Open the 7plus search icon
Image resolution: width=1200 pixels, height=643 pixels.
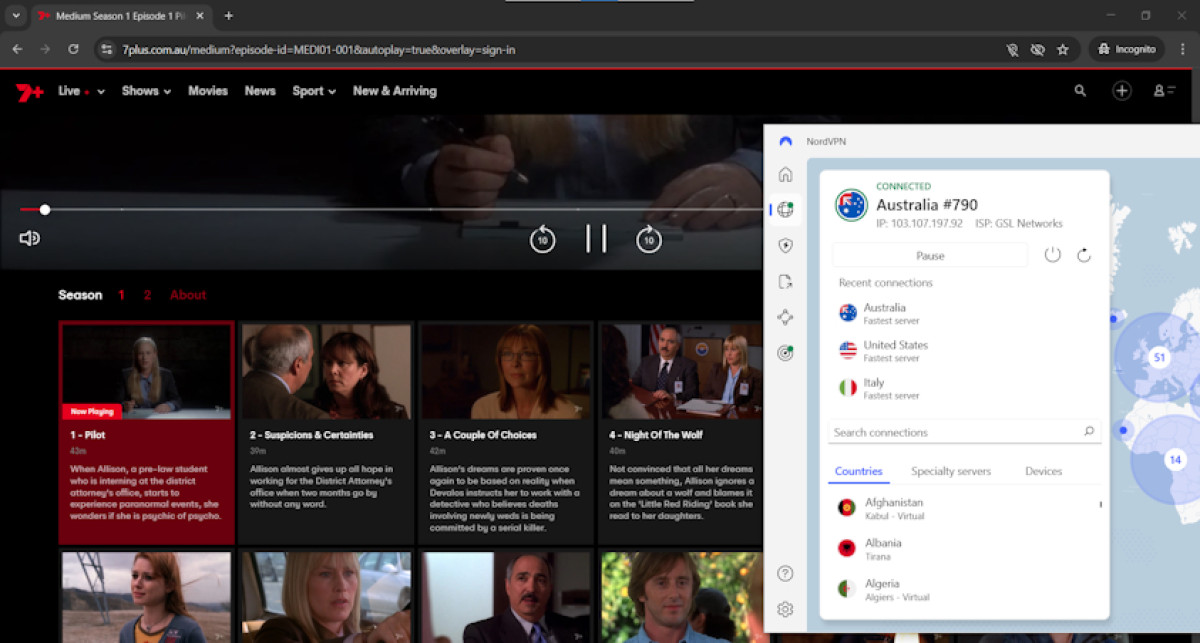[1080, 91]
